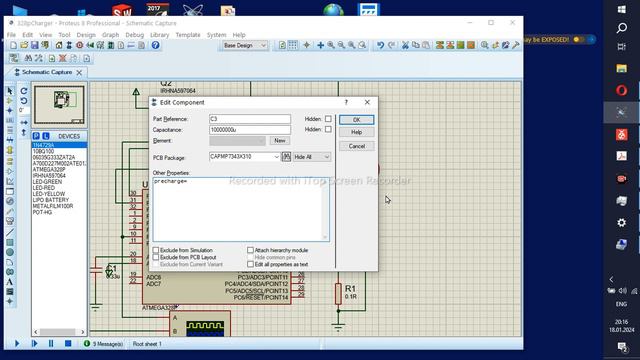Enable Edit all properties as text
Screen dimensions: 640x360
click(x=250, y=264)
